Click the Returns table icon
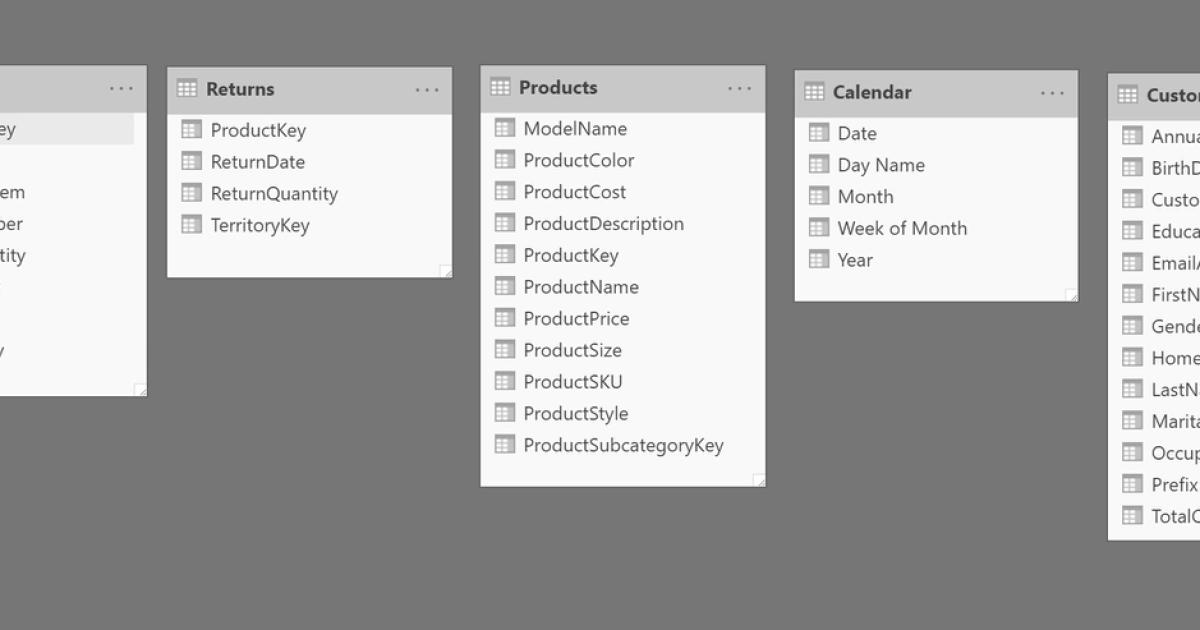This screenshot has width=1200, height=630. [x=187, y=89]
